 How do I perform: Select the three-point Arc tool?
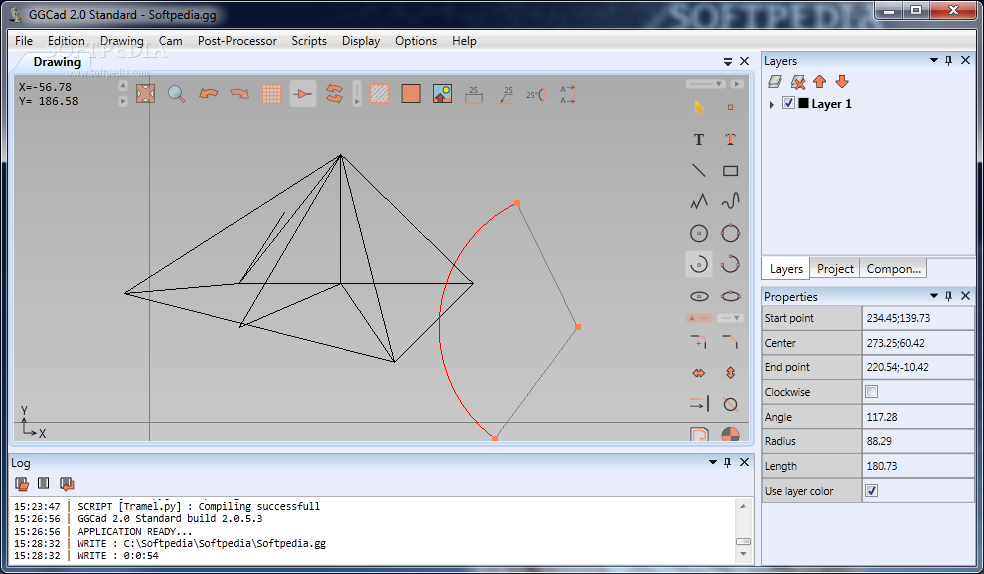730,264
